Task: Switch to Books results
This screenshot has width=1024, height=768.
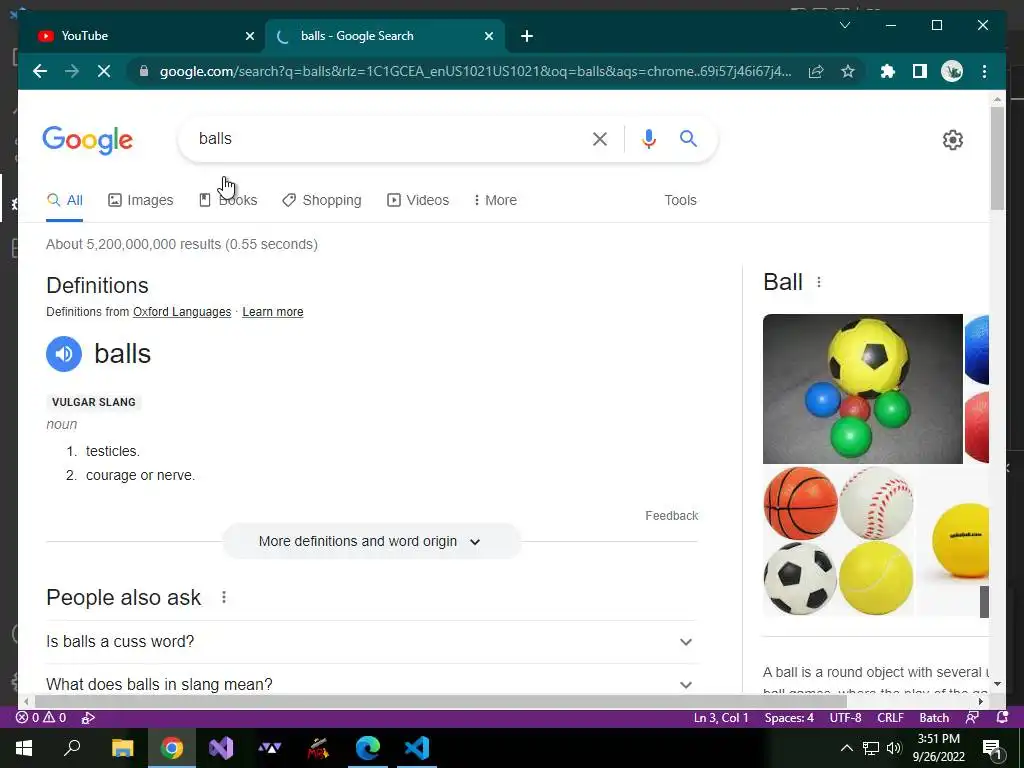Action: tap(228, 200)
